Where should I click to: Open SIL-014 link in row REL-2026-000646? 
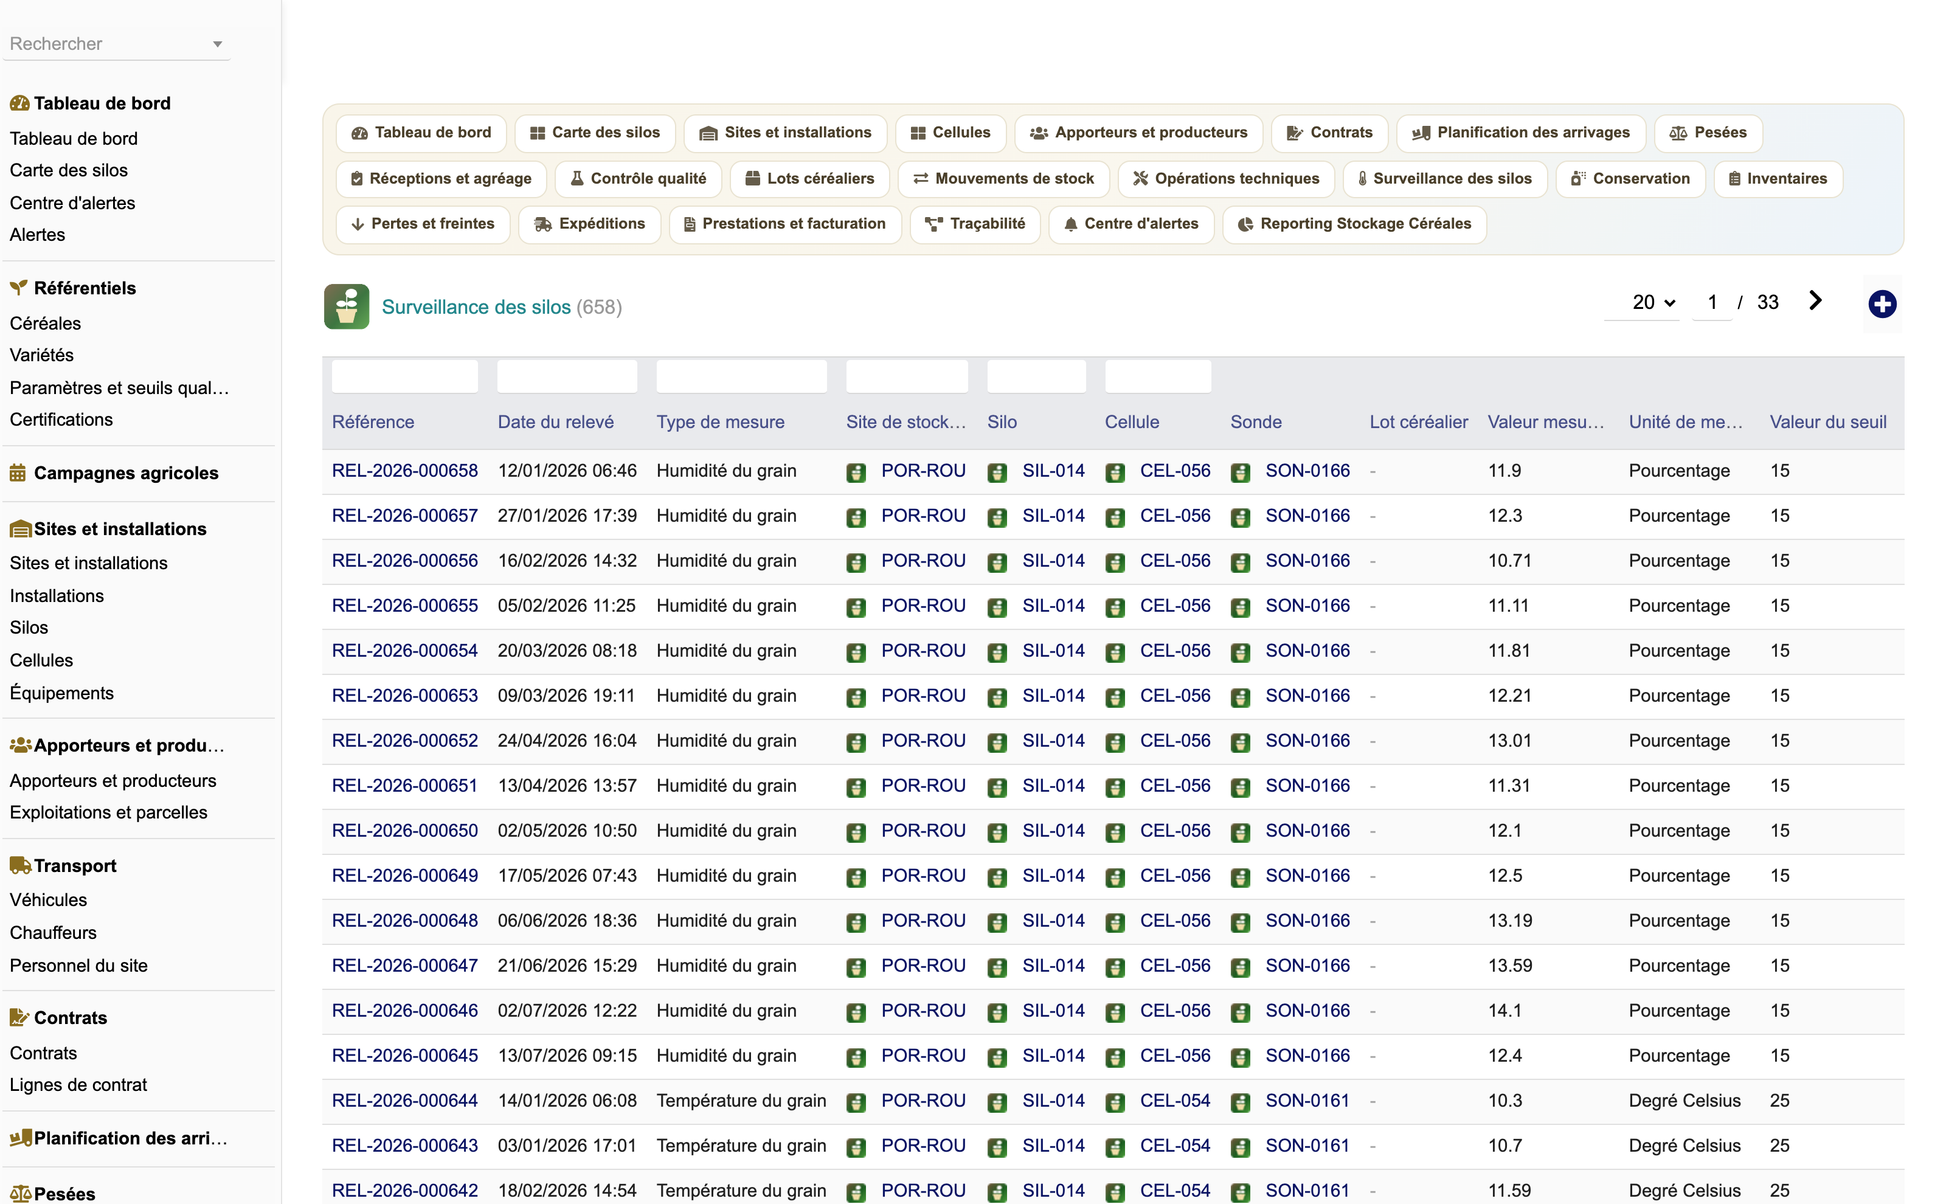coord(1053,1011)
